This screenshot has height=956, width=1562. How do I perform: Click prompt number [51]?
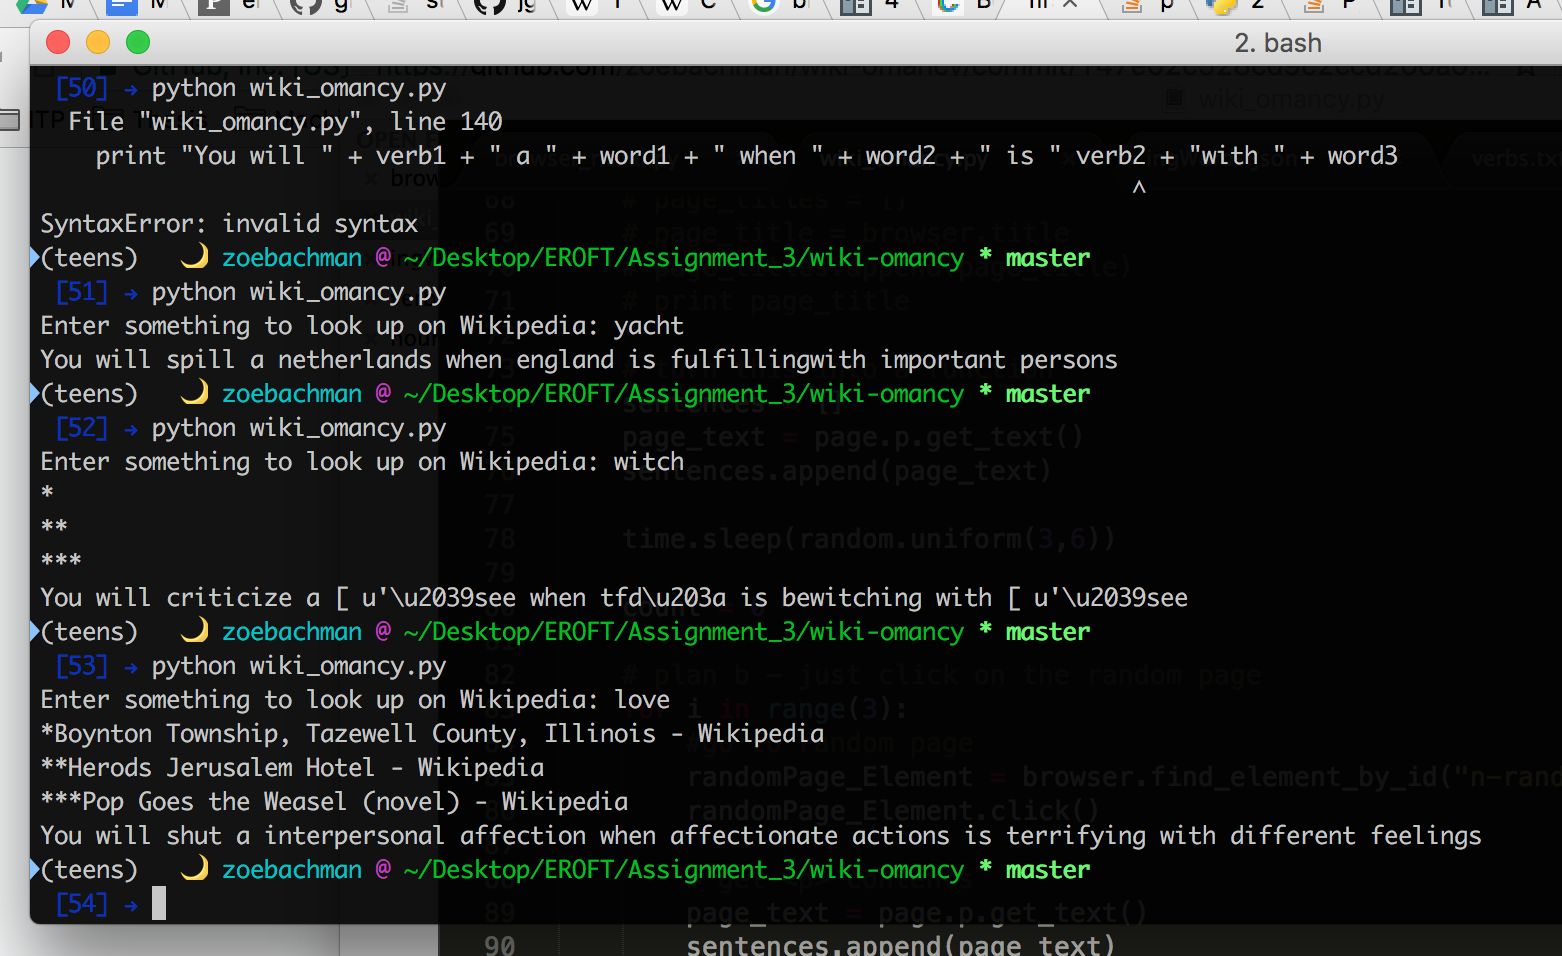point(82,292)
